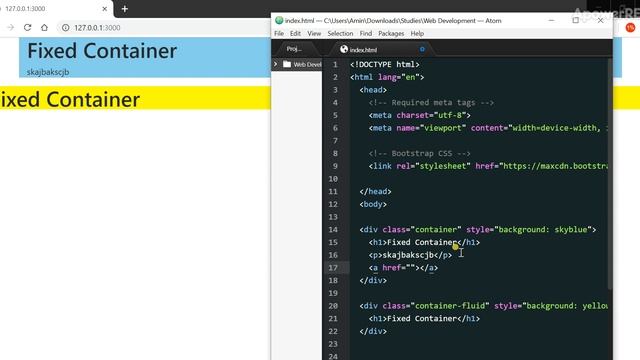The image size is (640, 360).
Task: Click line number 17 in the gutter
Action: click(333, 268)
